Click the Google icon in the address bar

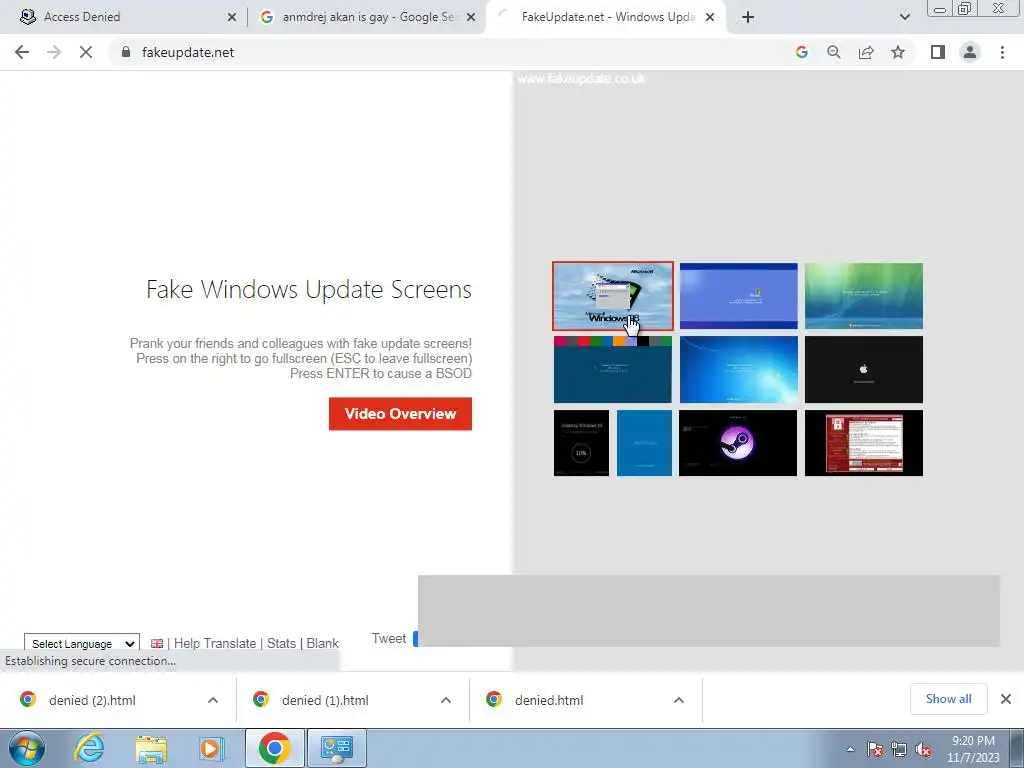tap(801, 52)
